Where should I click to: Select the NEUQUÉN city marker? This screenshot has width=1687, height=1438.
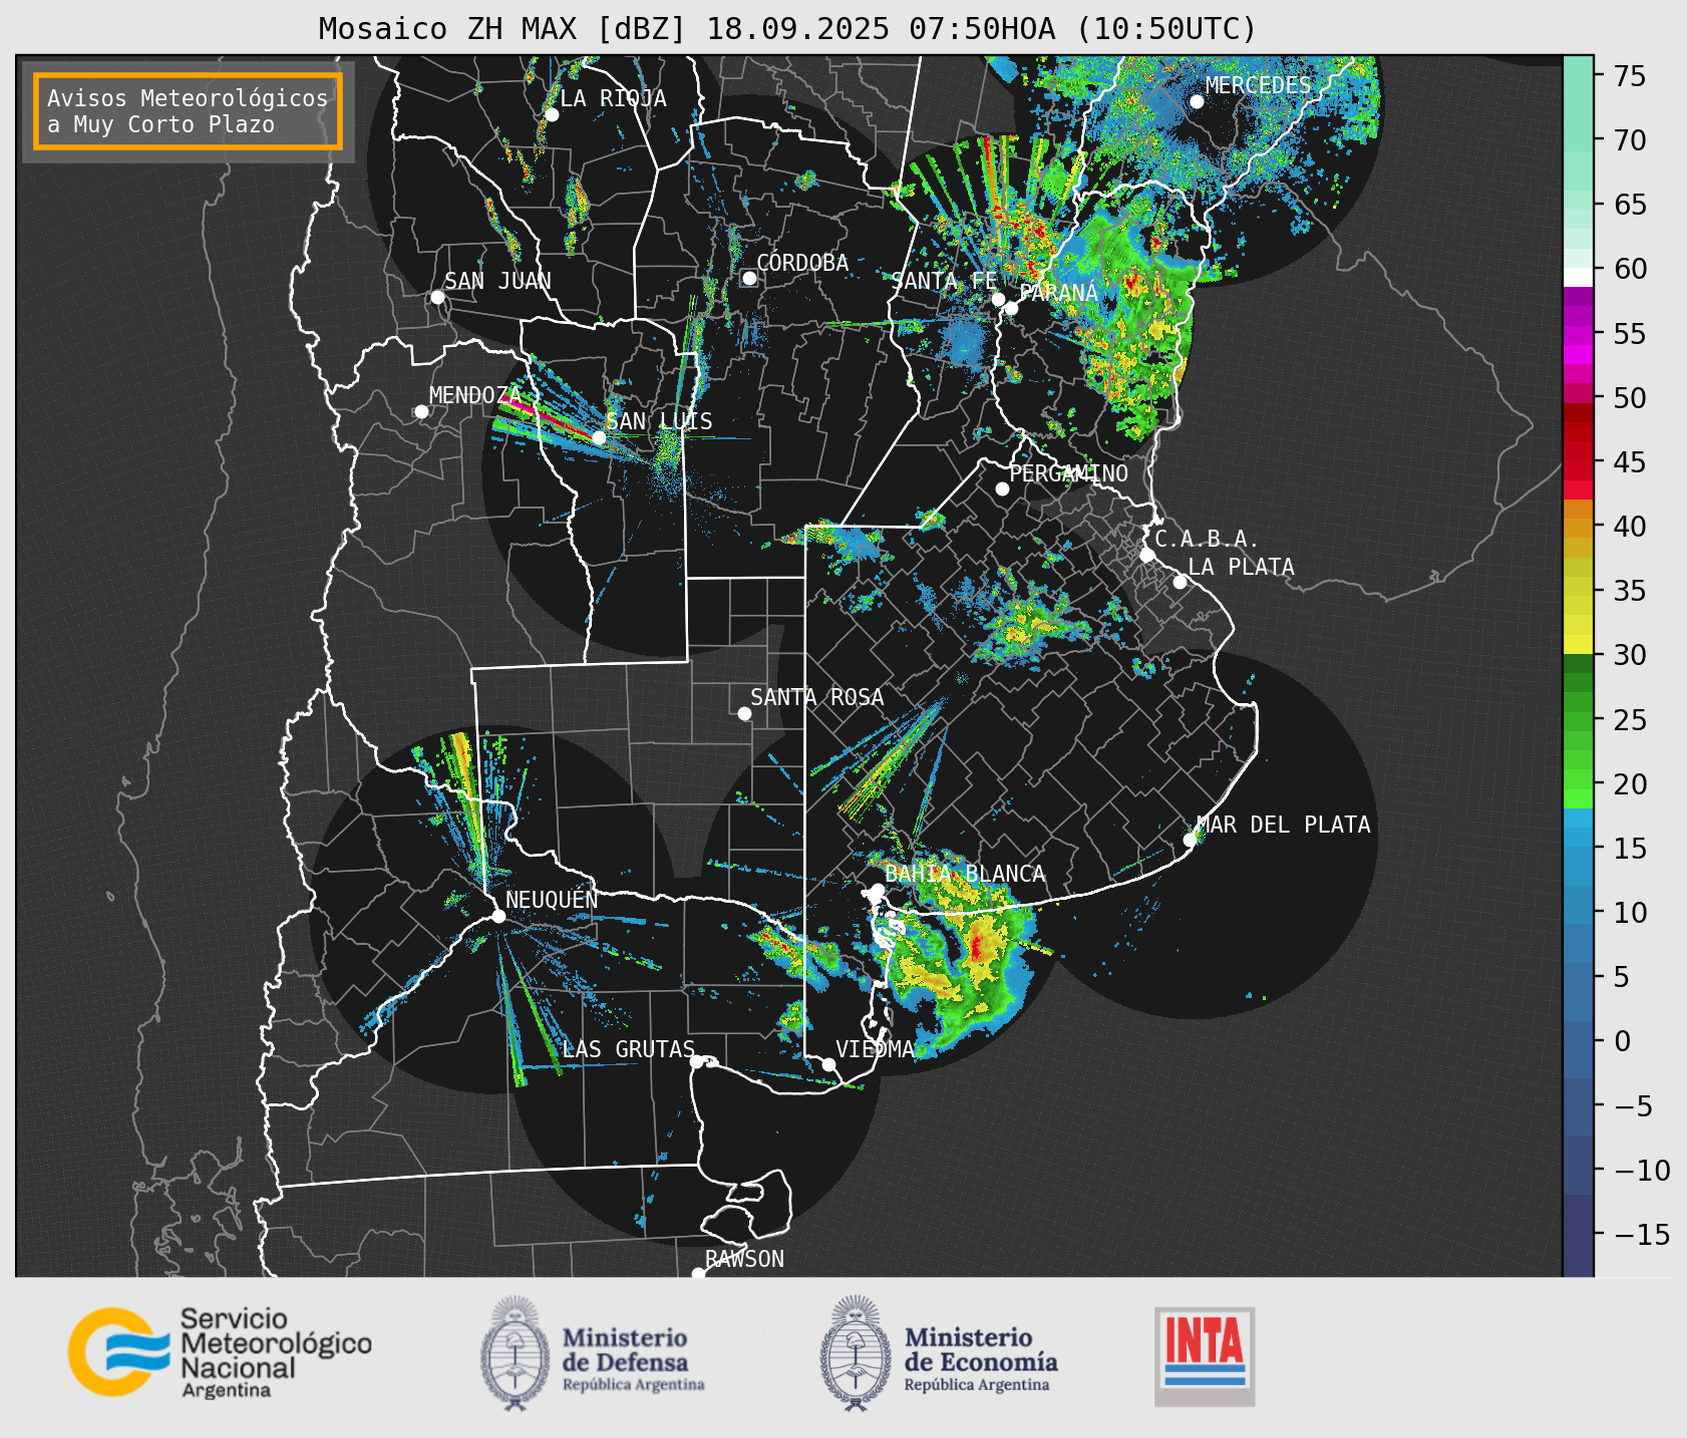tap(498, 916)
